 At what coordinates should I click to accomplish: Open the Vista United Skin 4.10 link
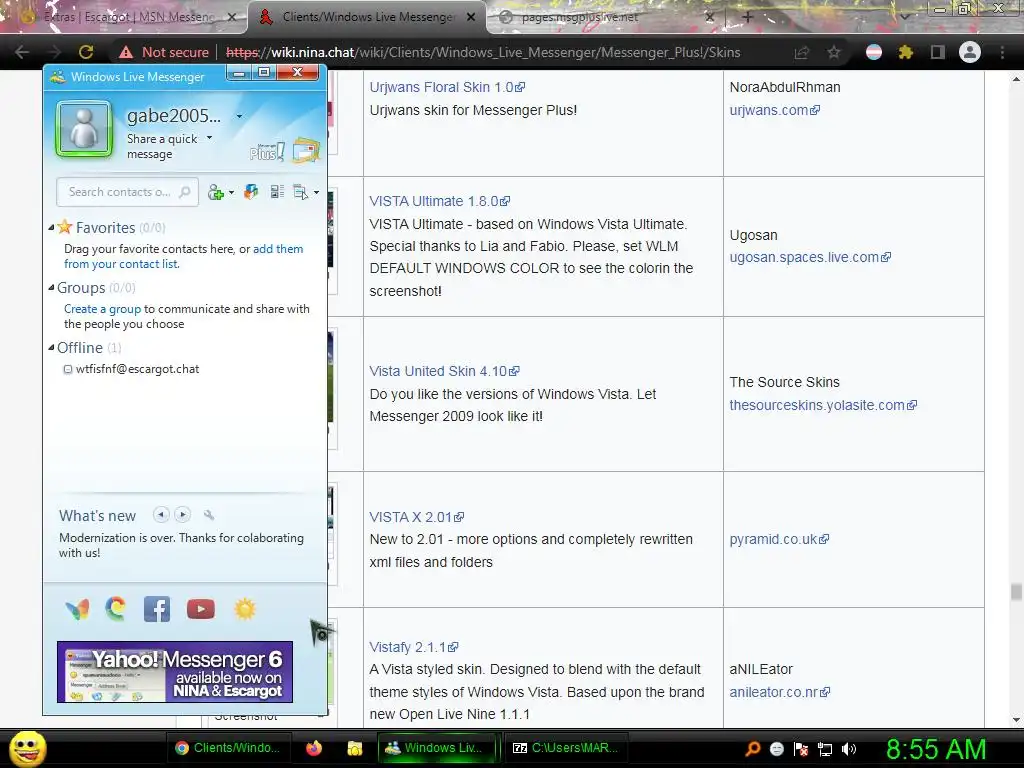[x=444, y=372]
